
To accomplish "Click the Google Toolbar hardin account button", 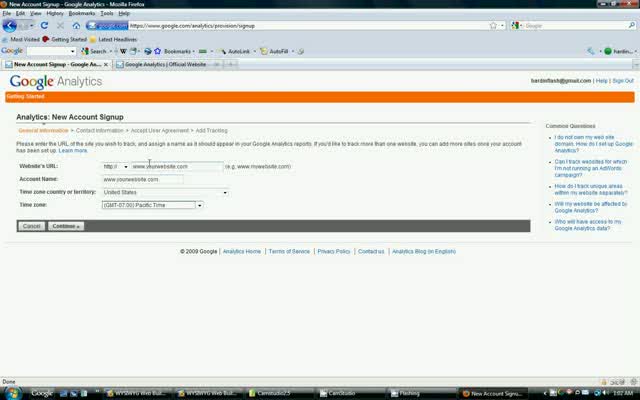I will coord(620,51).
